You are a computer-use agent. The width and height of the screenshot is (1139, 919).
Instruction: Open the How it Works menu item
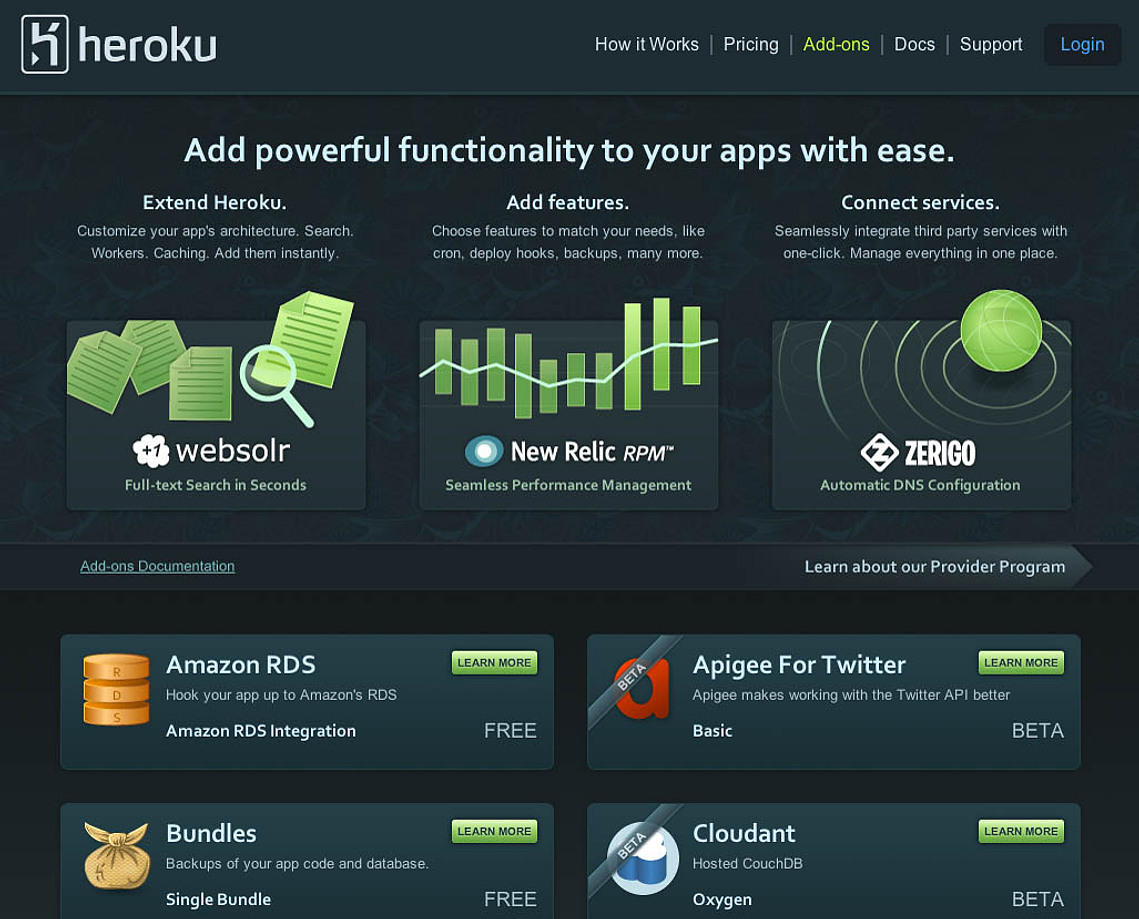coord(646,44)
